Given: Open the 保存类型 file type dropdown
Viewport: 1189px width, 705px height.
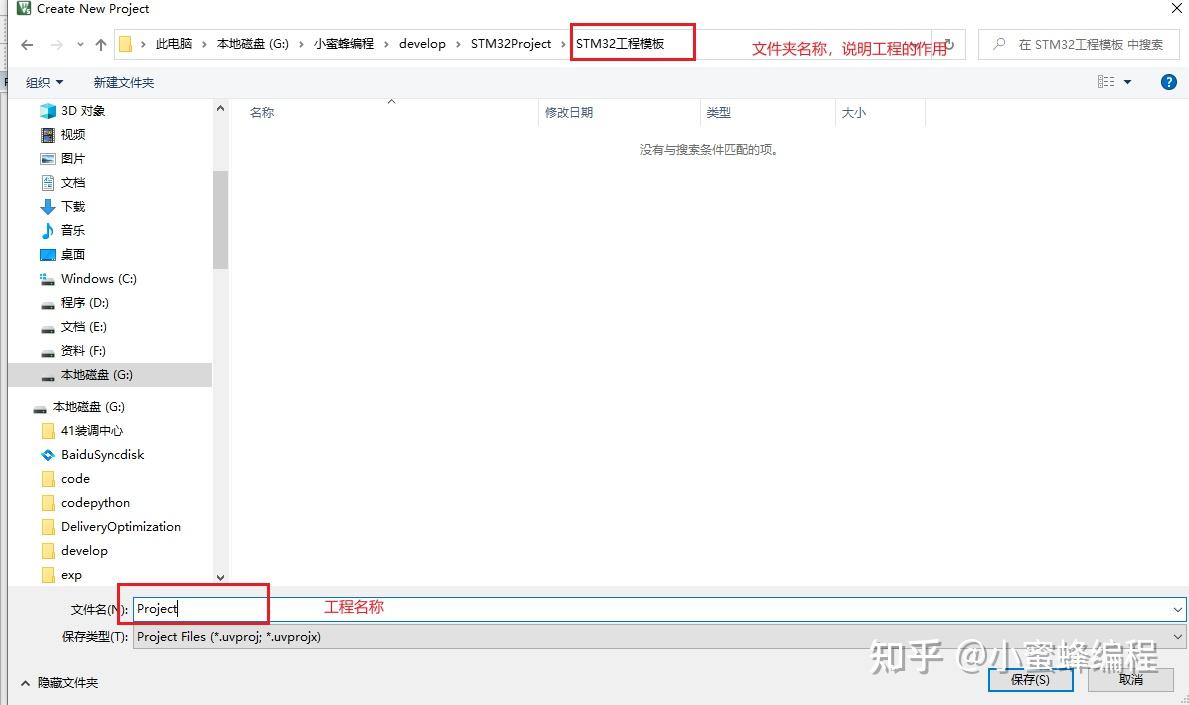Looking at the screenshot, I should coord(1177,636).
